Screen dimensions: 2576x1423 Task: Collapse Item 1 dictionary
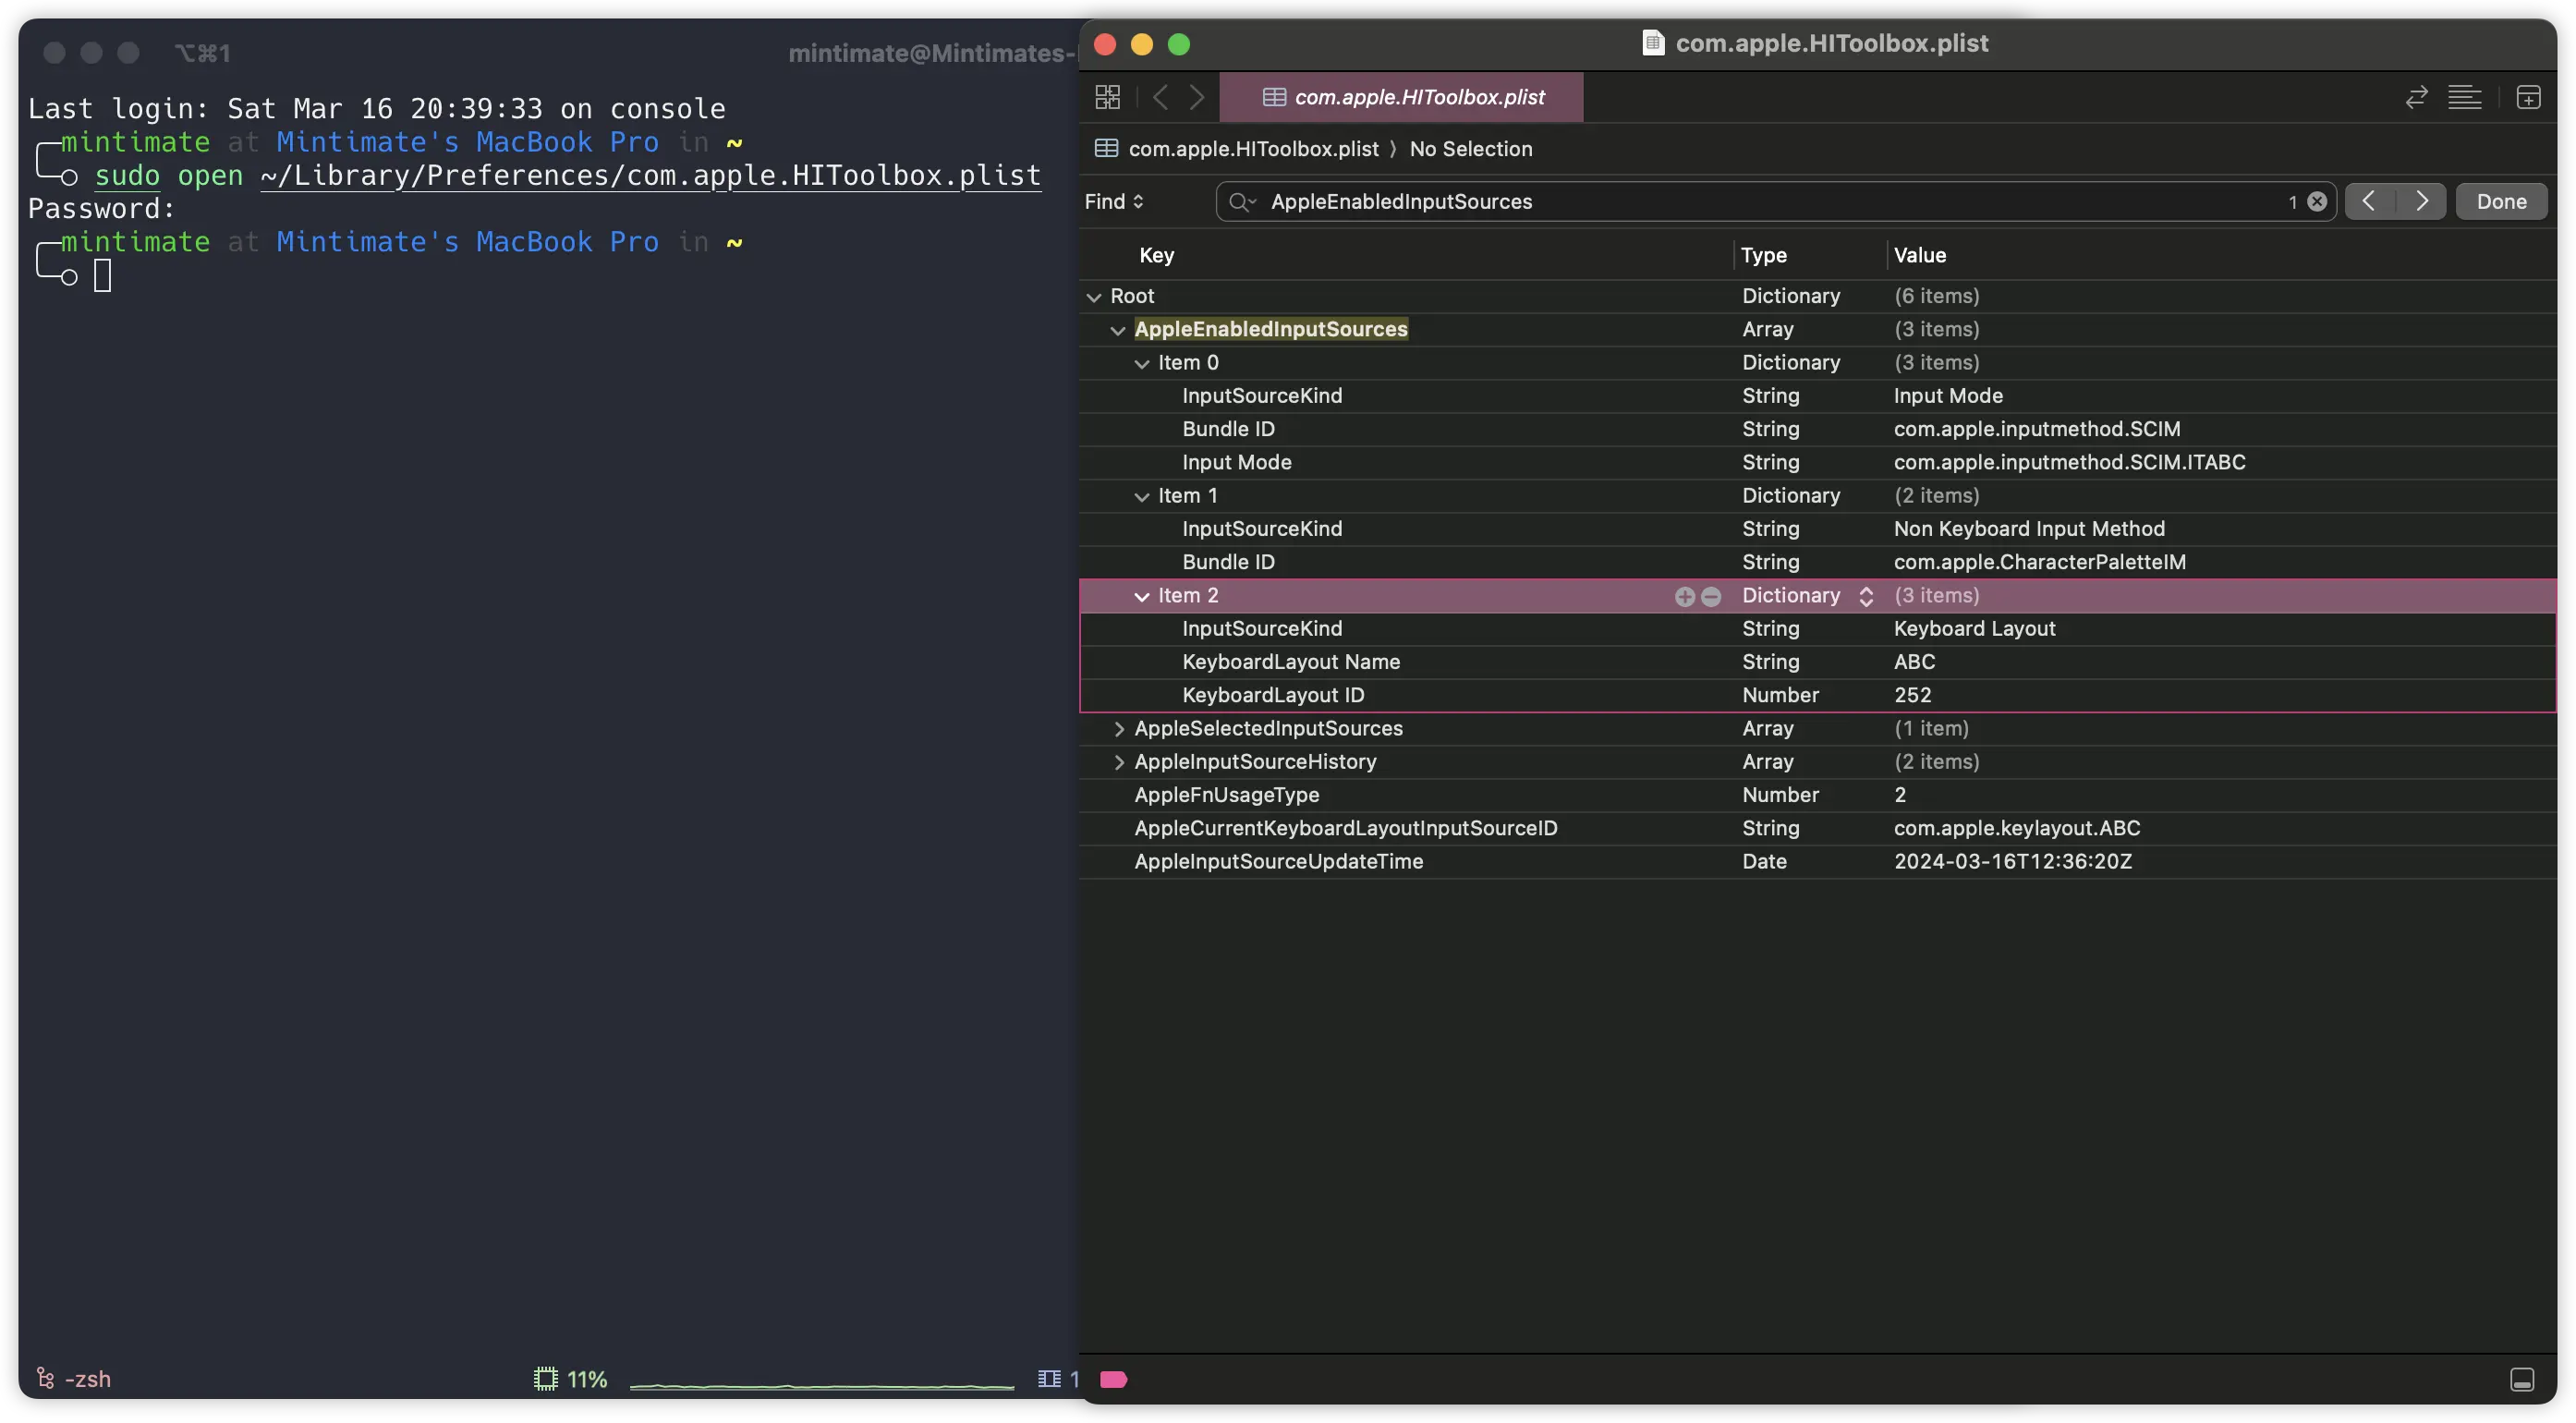1142,496
